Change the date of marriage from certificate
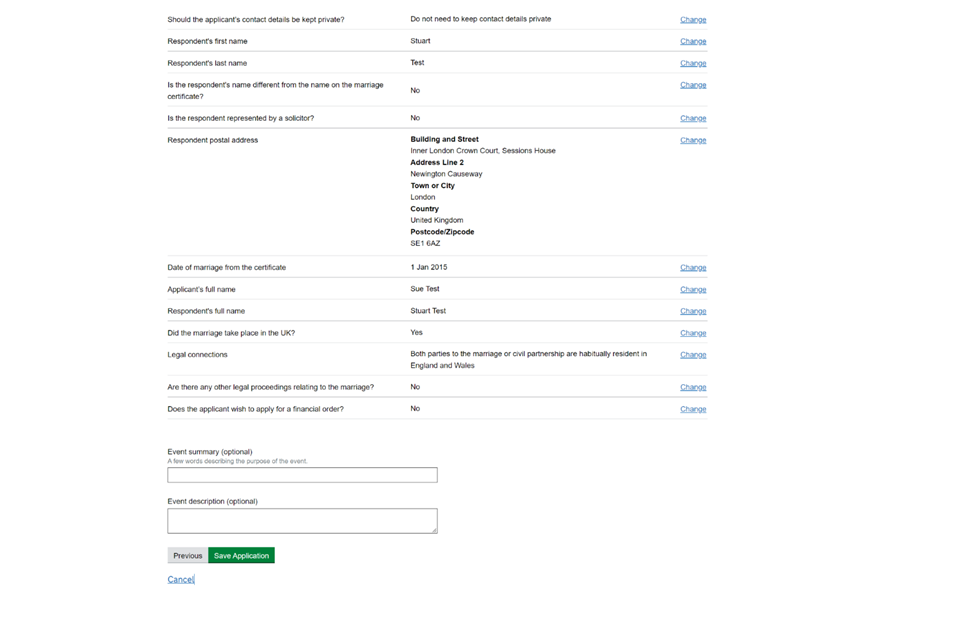This screenshot has height=640, width=960. [692, 268]
